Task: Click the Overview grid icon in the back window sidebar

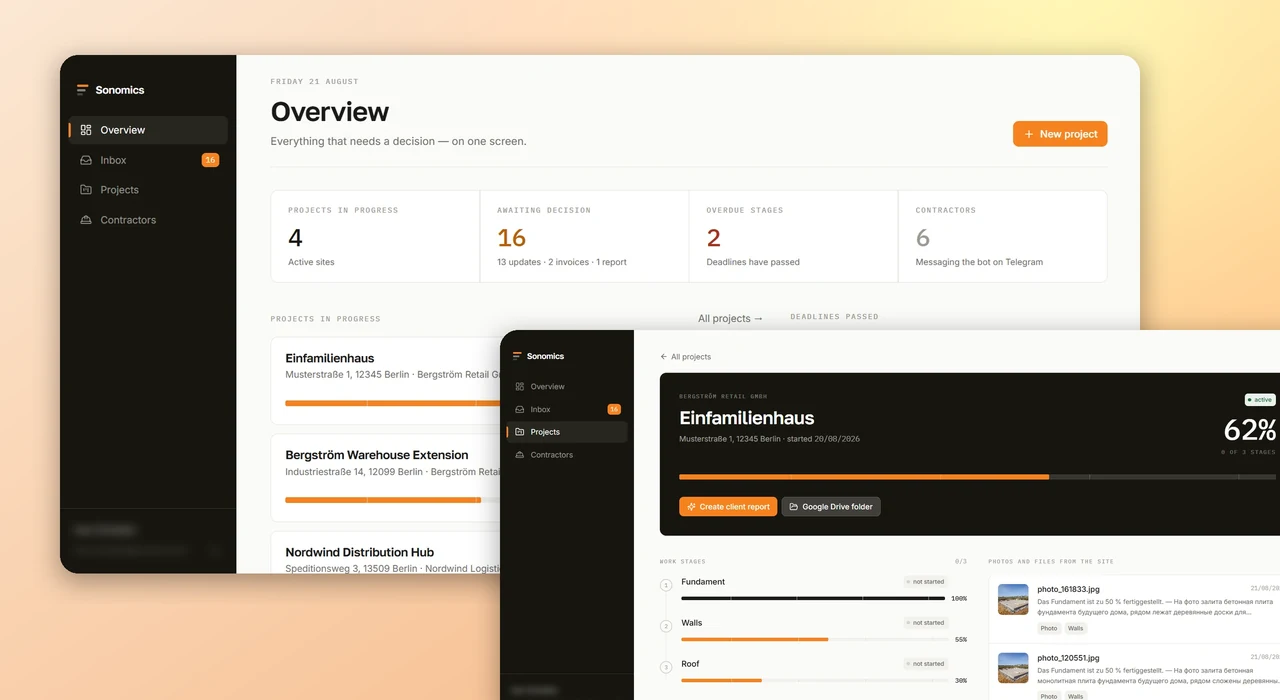Action: click(x=86, y=130)
